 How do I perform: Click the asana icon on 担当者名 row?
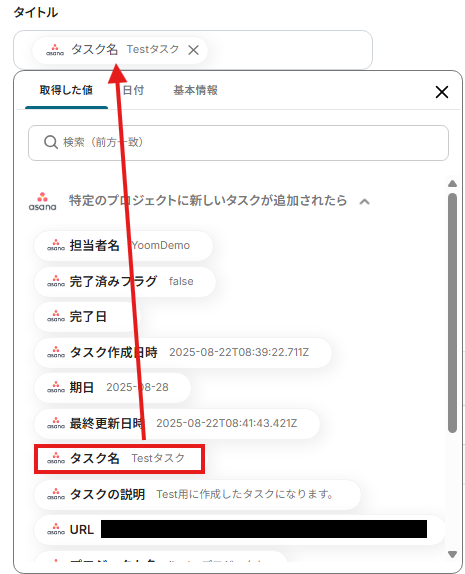coord(56,246)
